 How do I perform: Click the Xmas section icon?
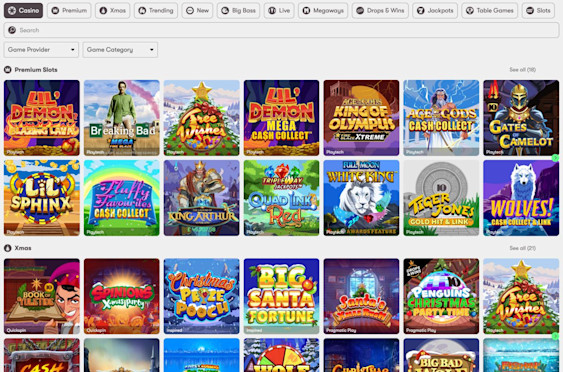(8, 248)
